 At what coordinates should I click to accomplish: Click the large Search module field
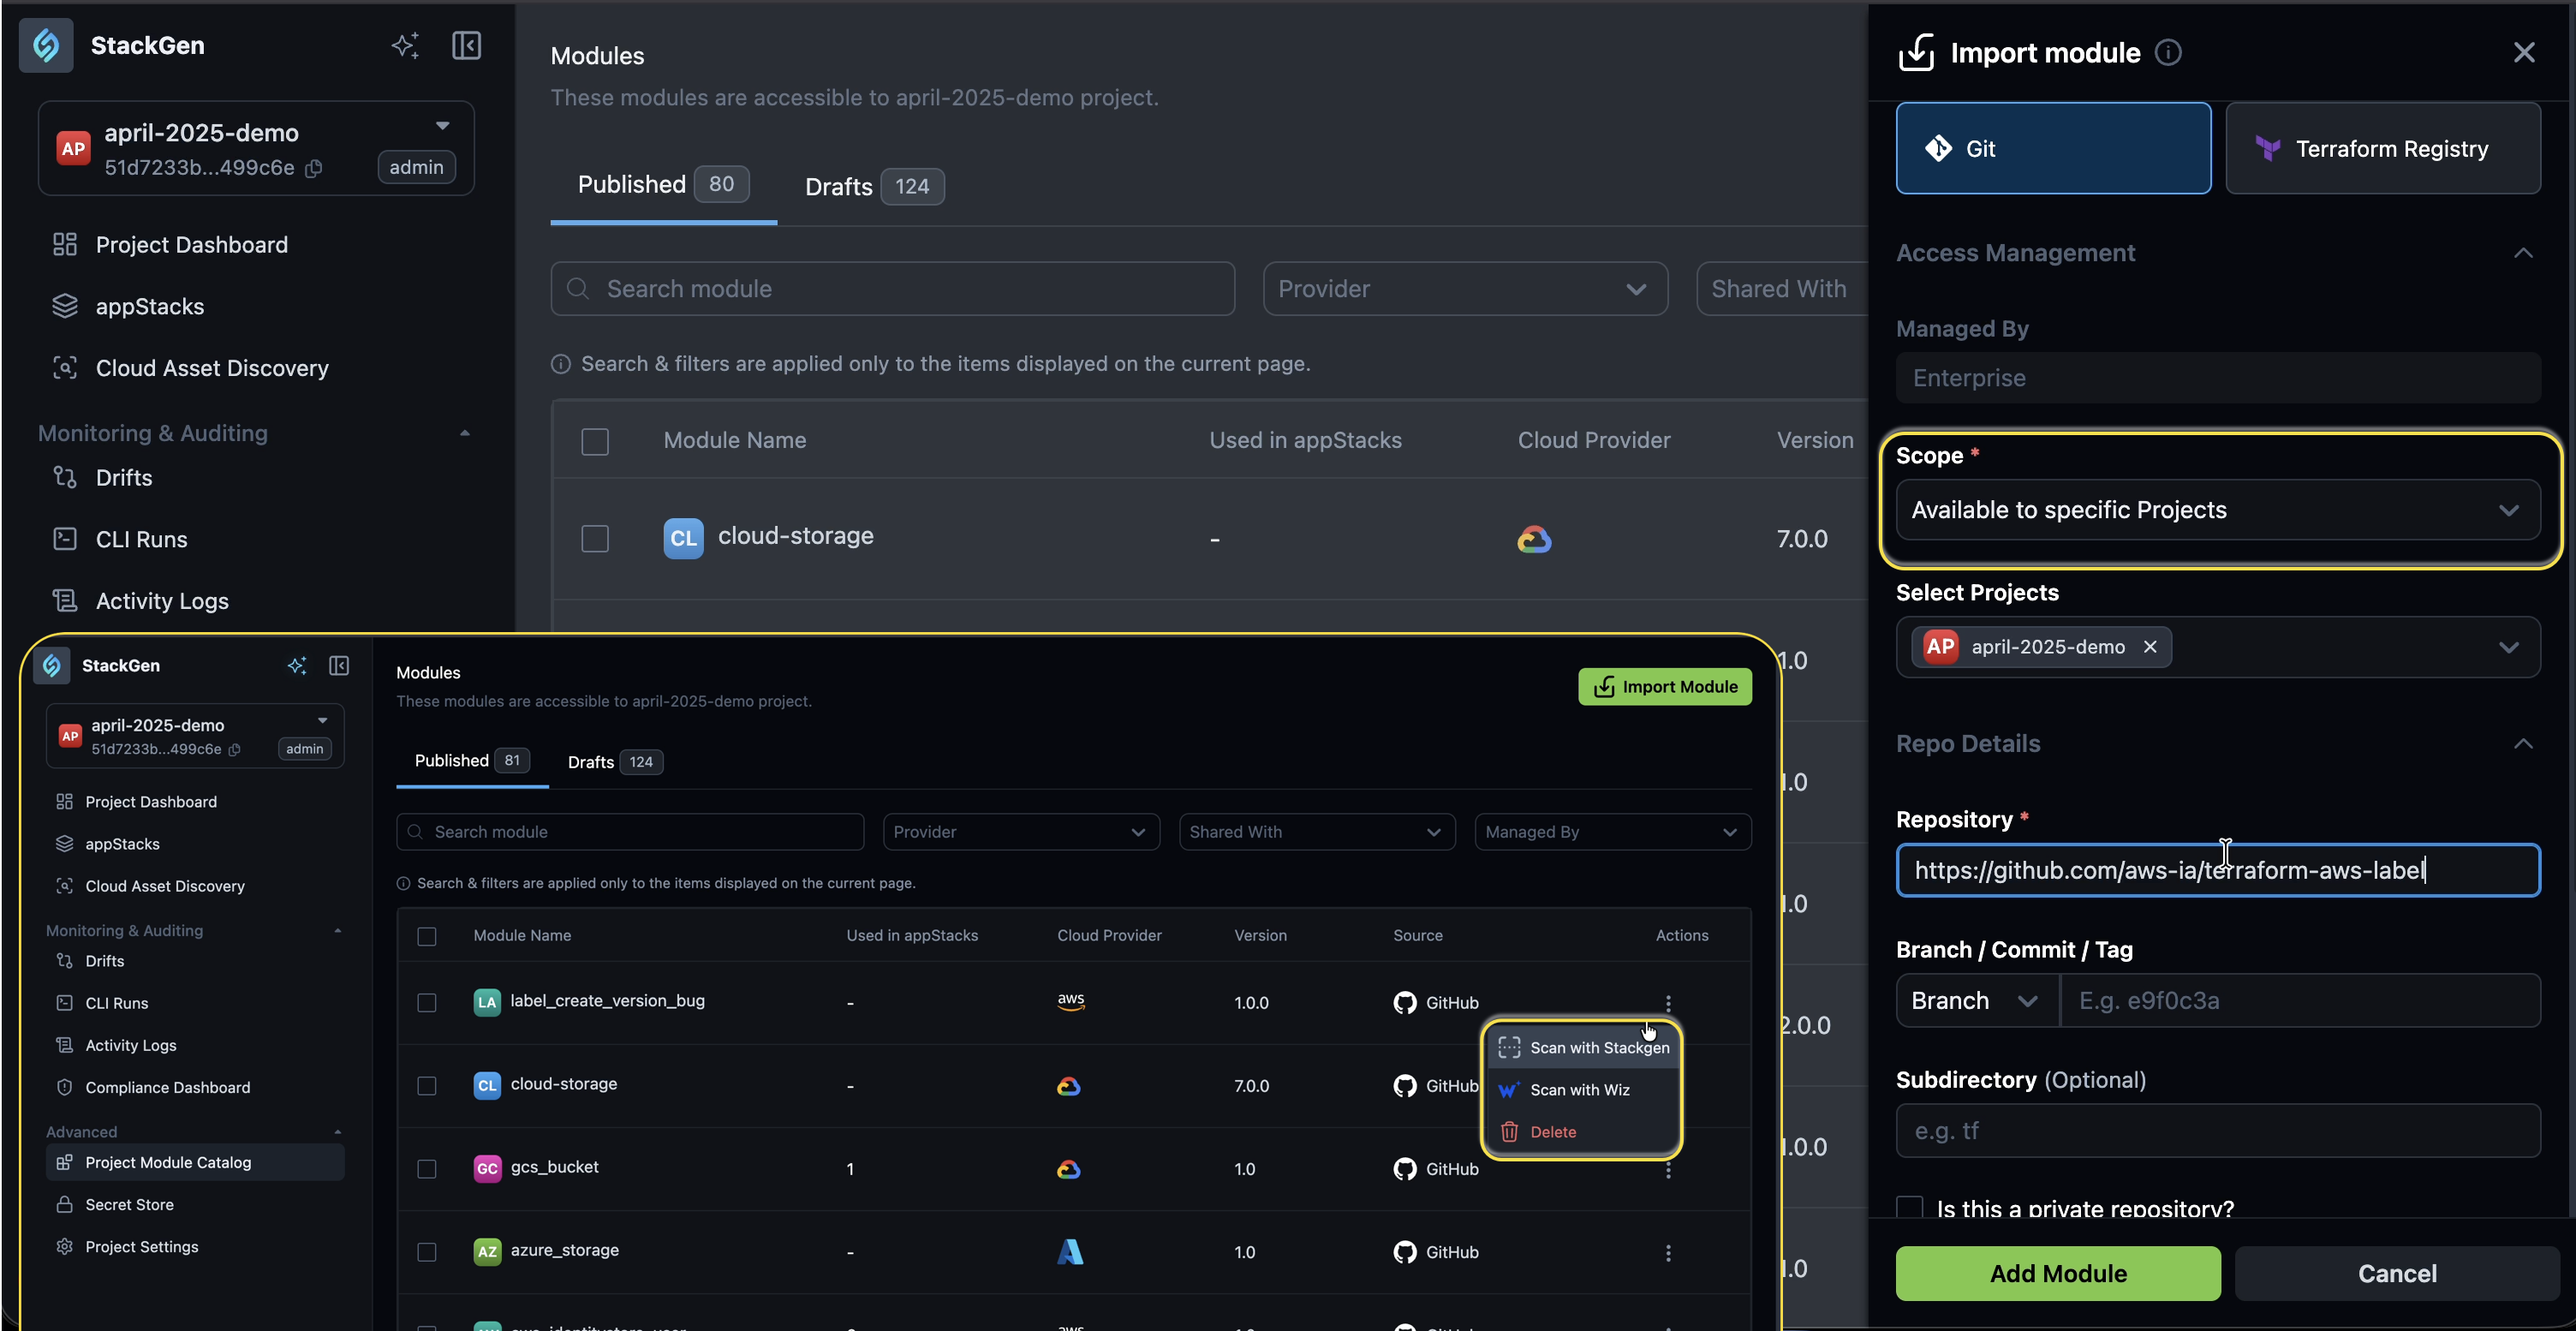point(893,289)
